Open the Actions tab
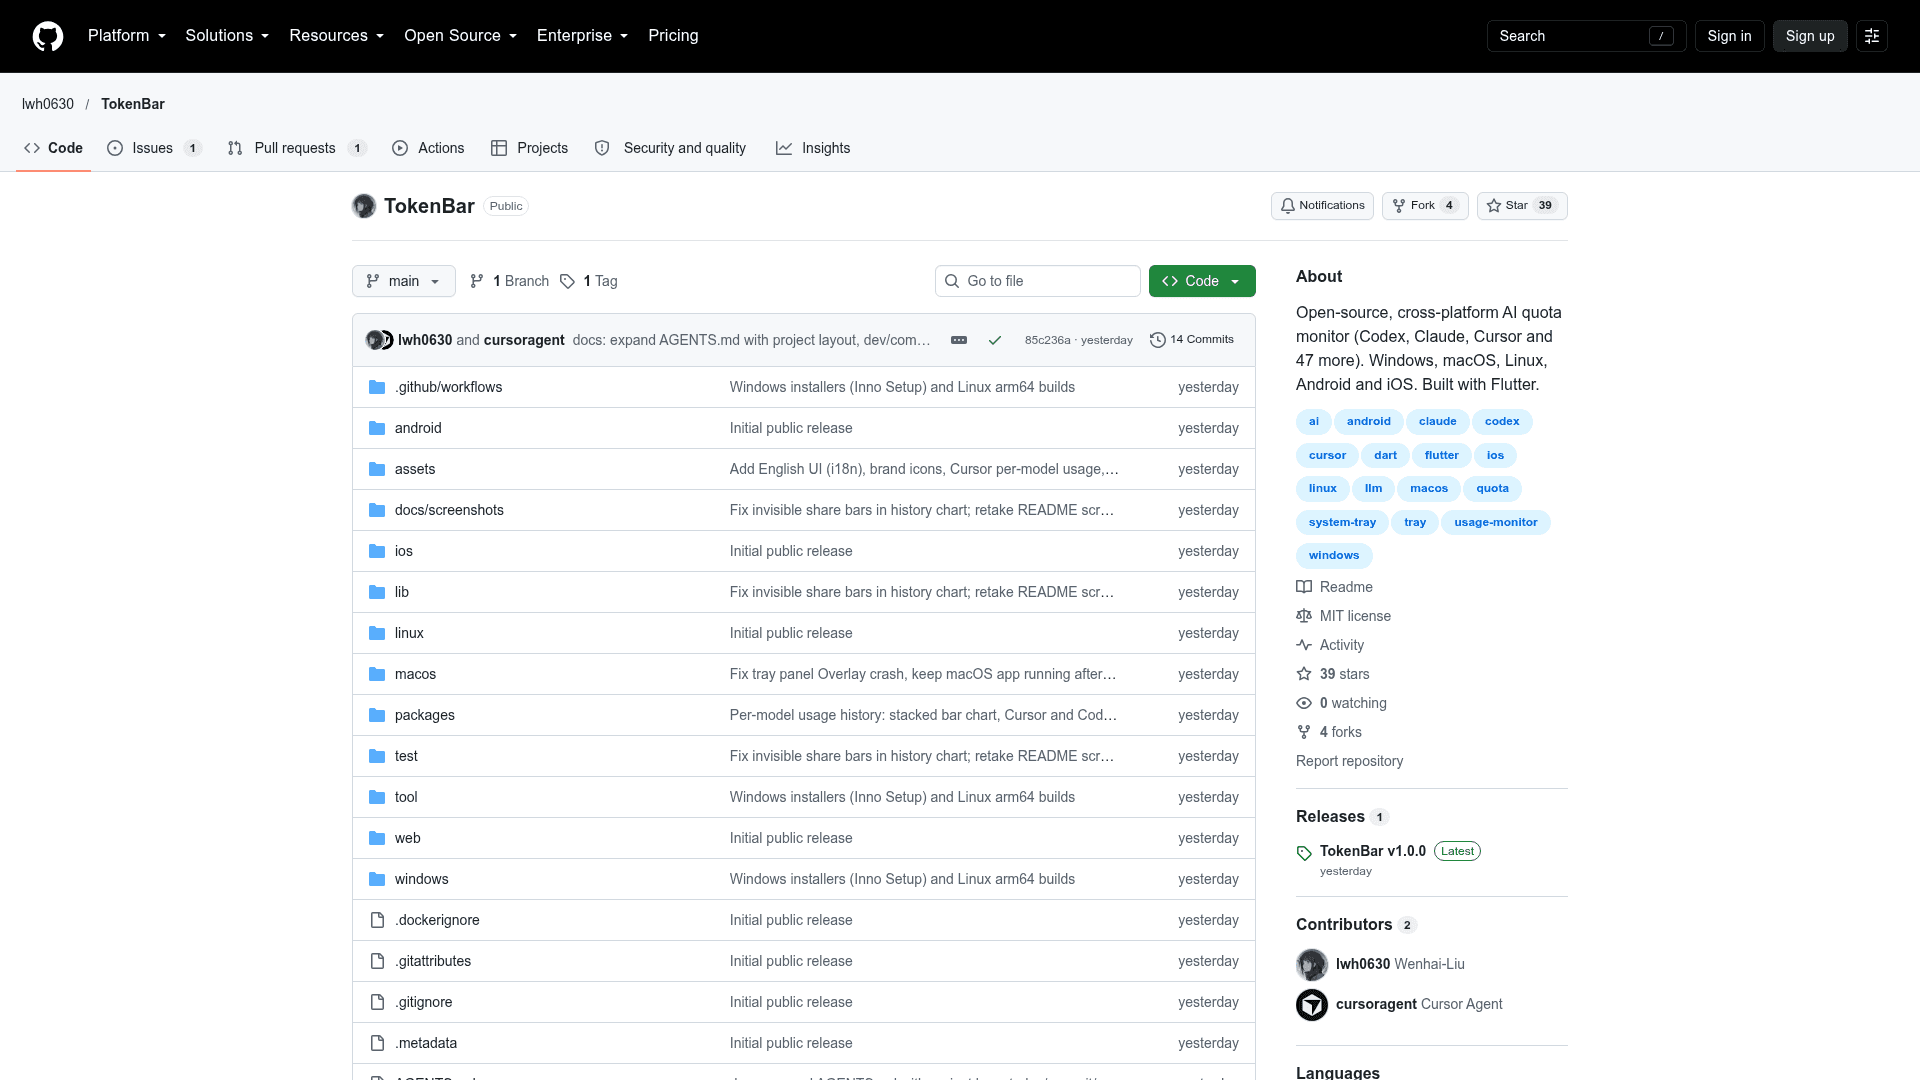Image resolution: width=1920 pixels, height=1080 pixels. 428,148
